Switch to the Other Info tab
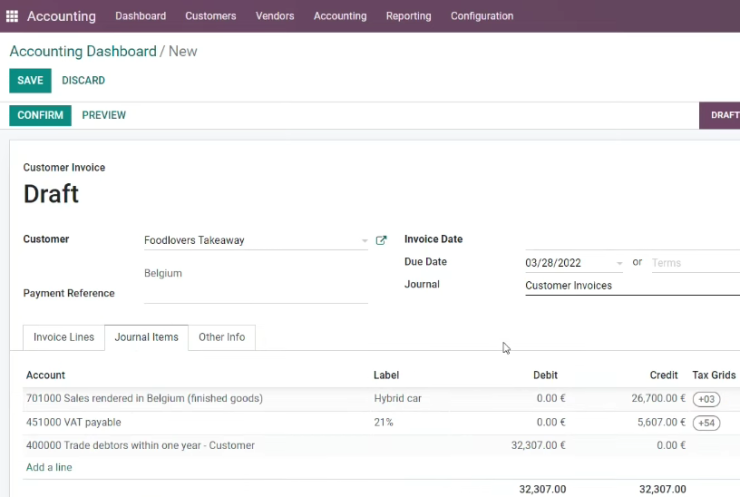The height and width of the screenshot is (497, 740). click(222, 337)
